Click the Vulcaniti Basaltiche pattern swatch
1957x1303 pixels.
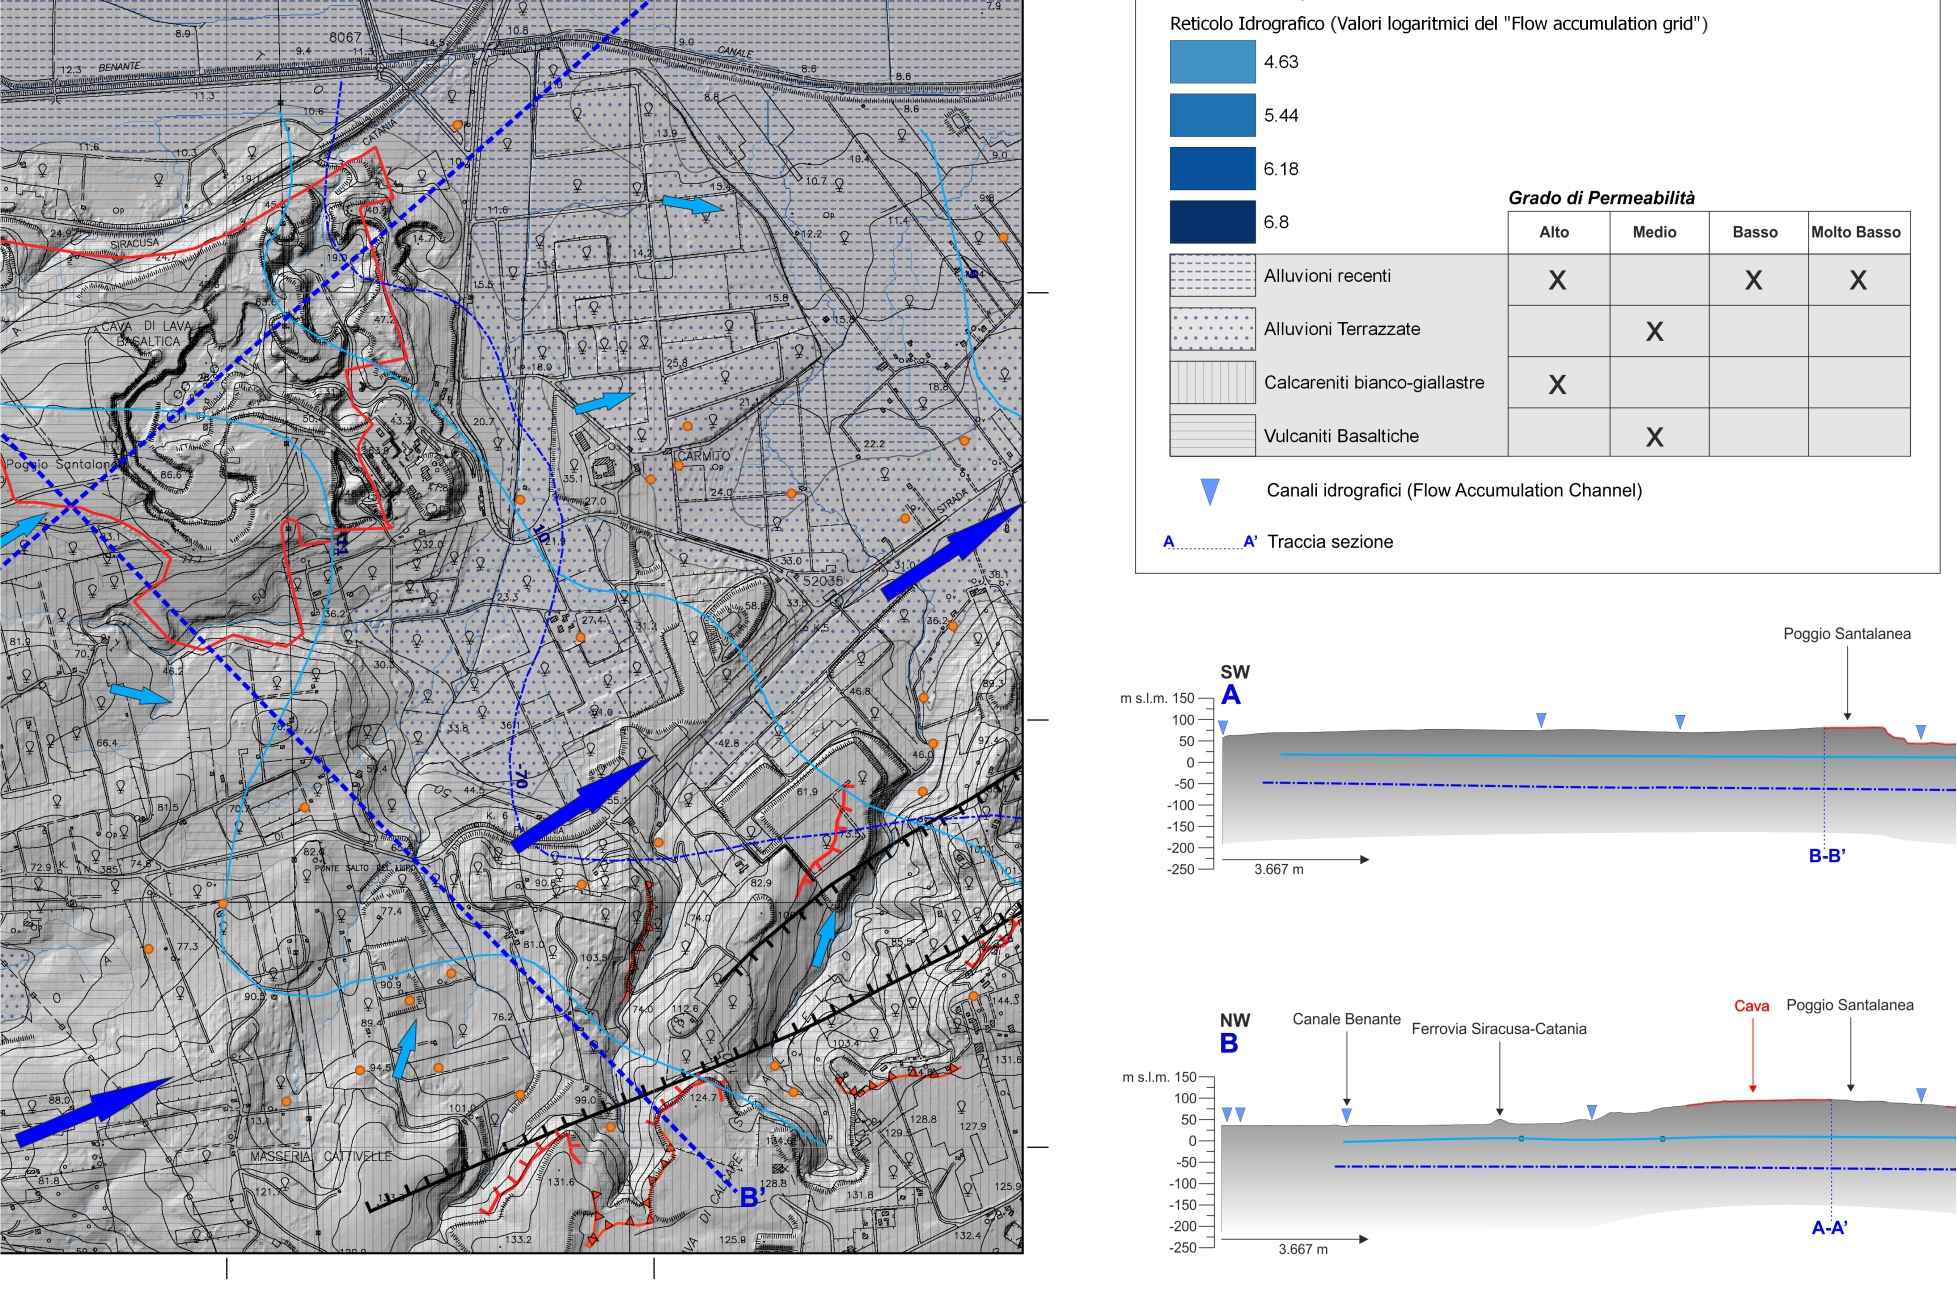tap(1212, 436)
